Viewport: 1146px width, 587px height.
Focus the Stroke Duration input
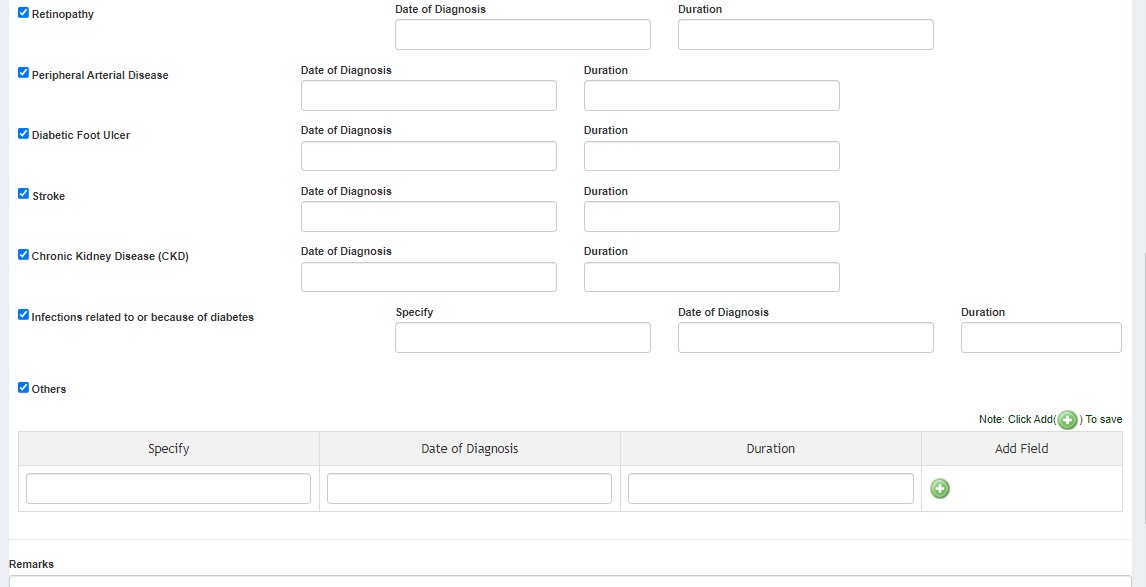(x=711, y=217)
